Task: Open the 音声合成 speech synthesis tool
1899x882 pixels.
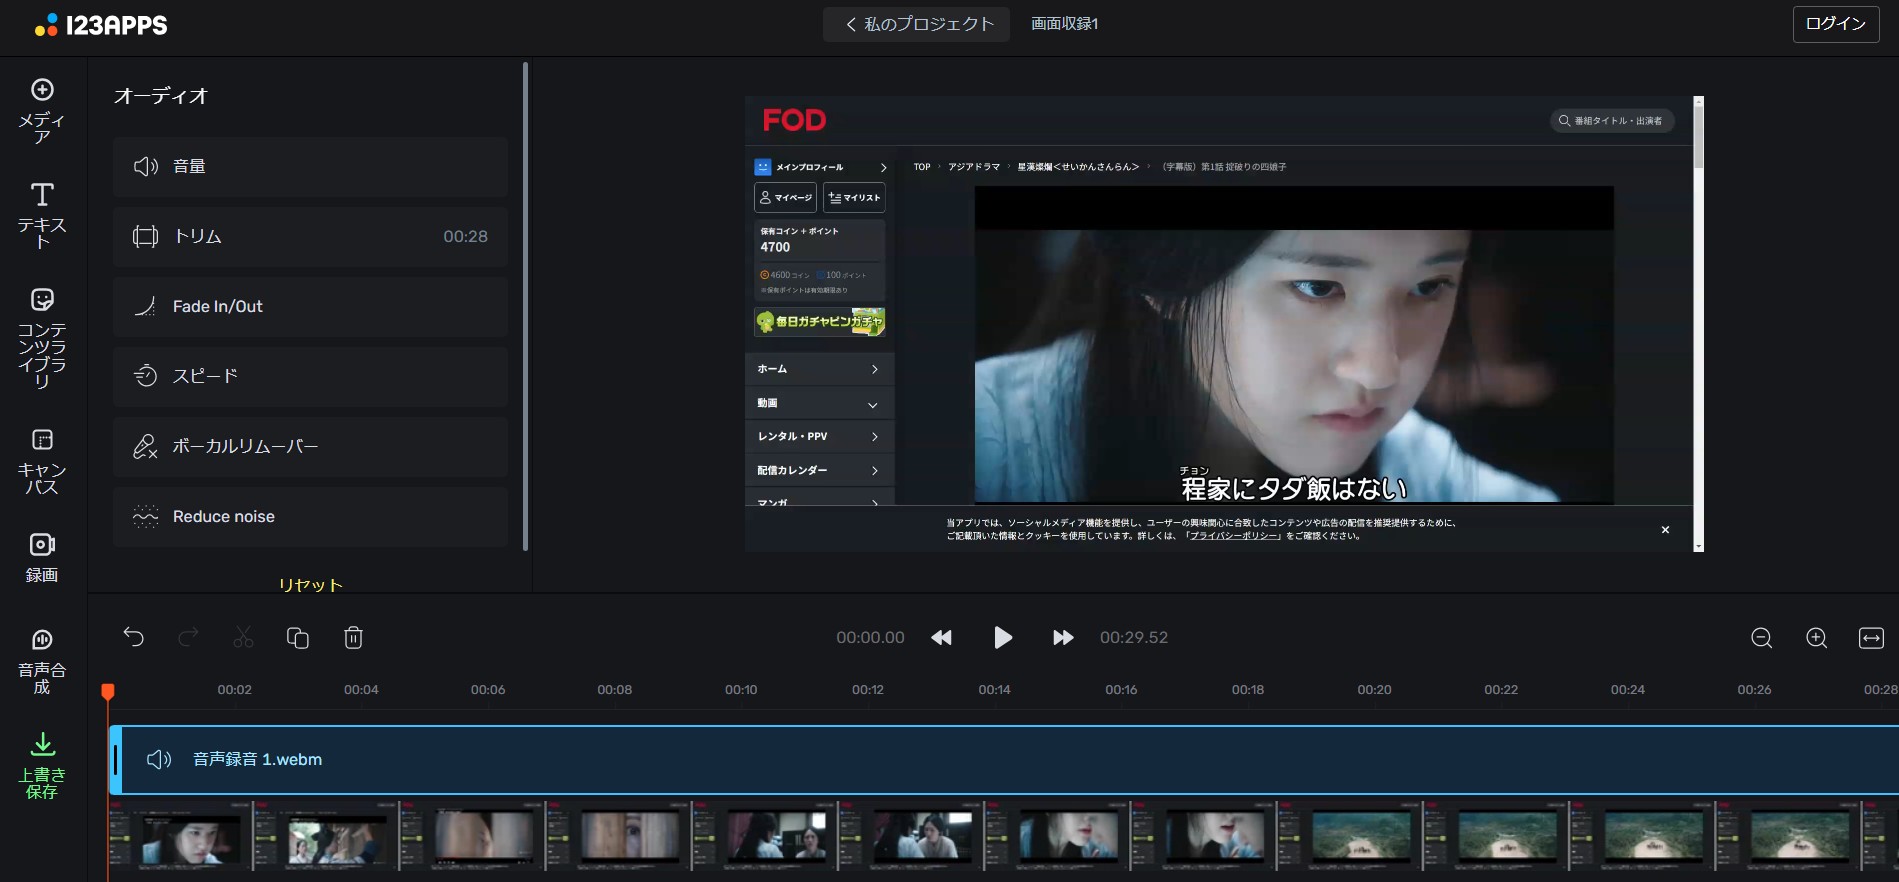Action: pyautogui.click(x=42, y=661)
